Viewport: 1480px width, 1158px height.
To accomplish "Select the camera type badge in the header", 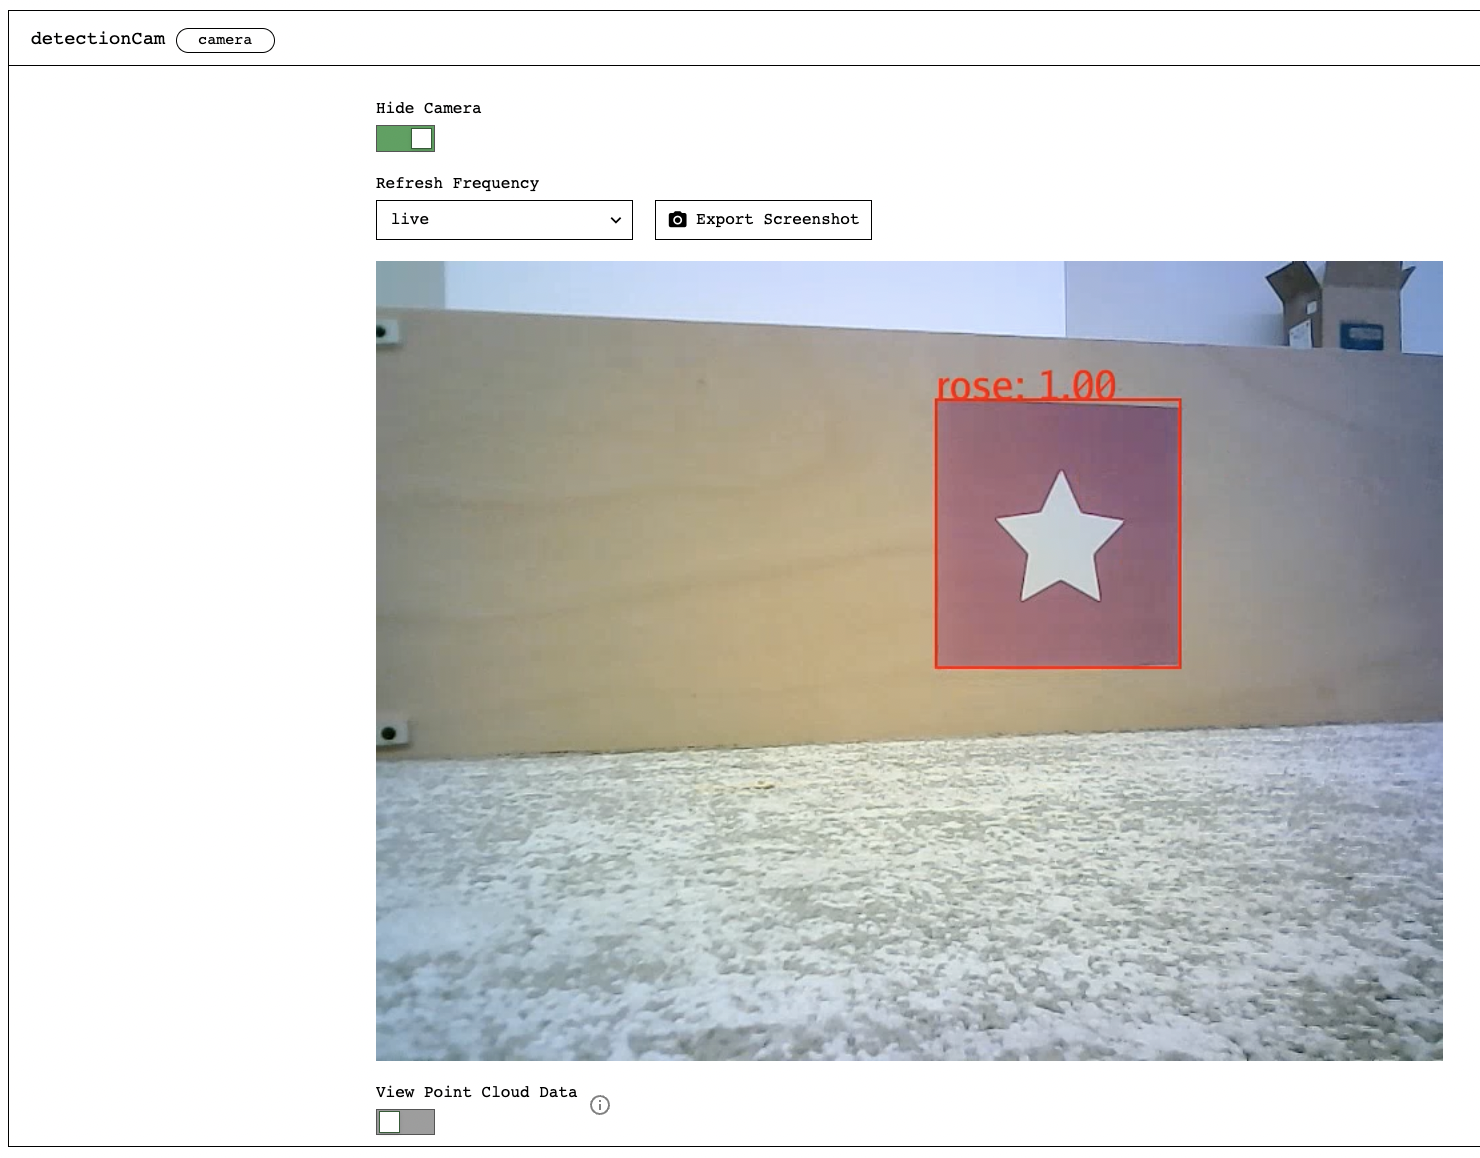I will [225, 40].
